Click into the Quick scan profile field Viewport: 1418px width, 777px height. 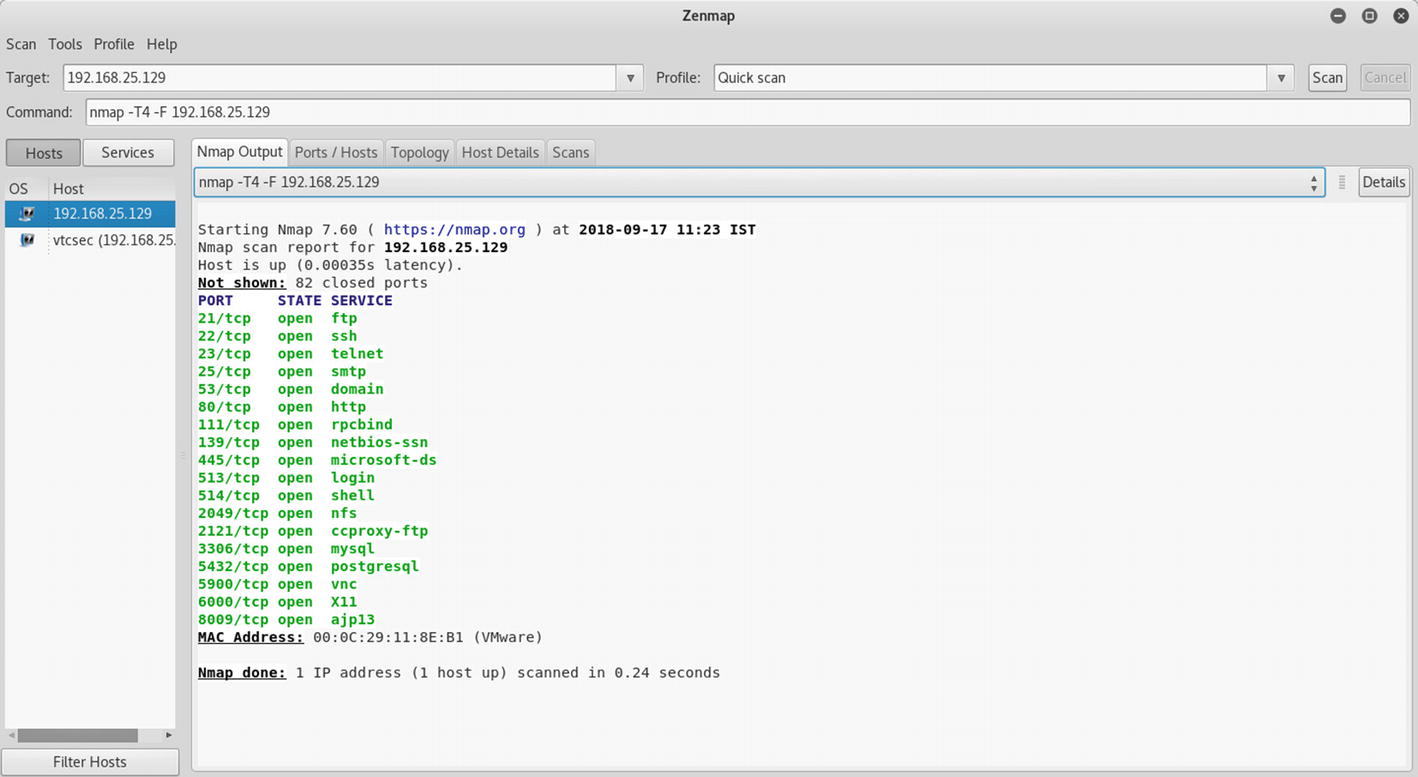tap(991, 78)
